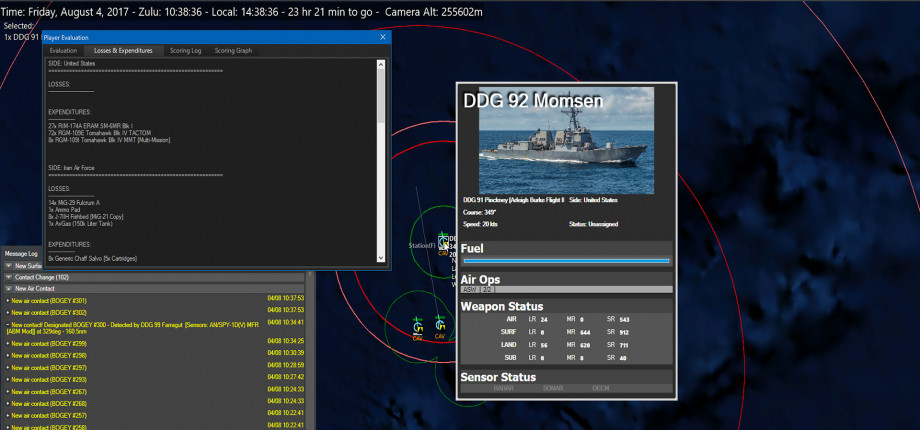Image resolution: width=920 pixels, height=430 pixels.
Task: Click the SIDE: Iran Air Force heading
Action: tap(72, 168)
